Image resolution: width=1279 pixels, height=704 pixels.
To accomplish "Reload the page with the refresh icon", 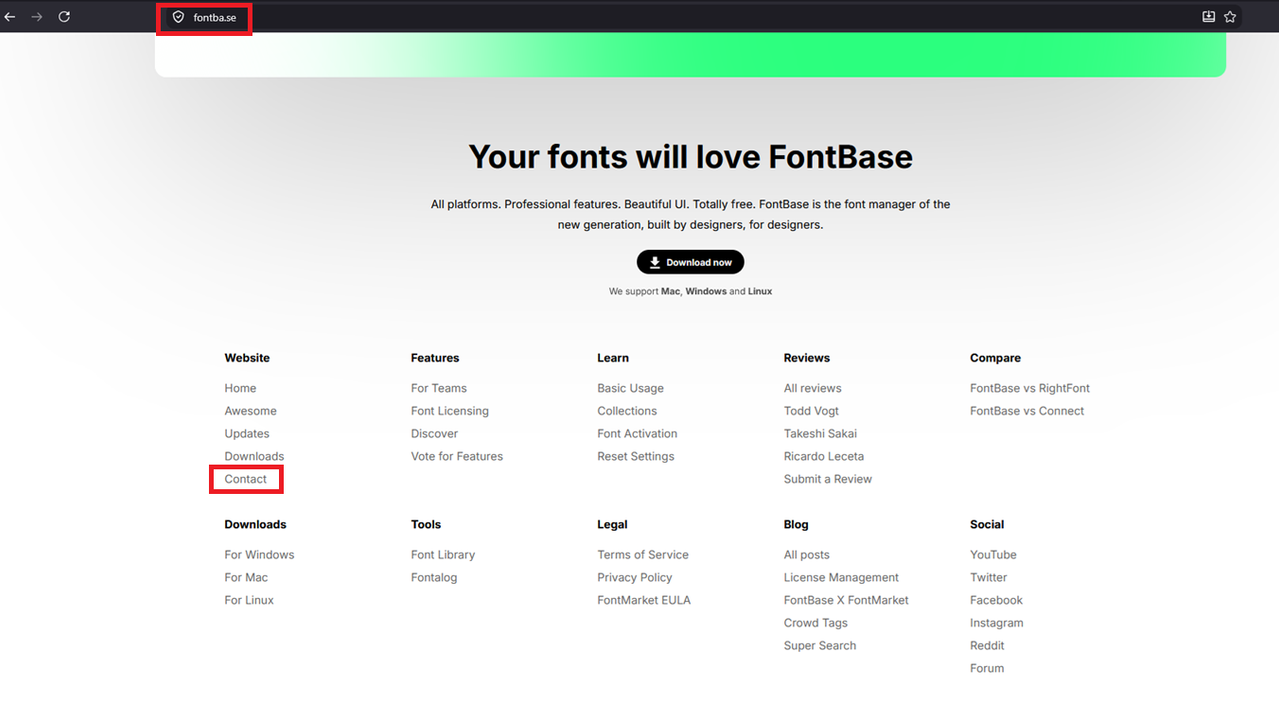I will click(64, 17).
